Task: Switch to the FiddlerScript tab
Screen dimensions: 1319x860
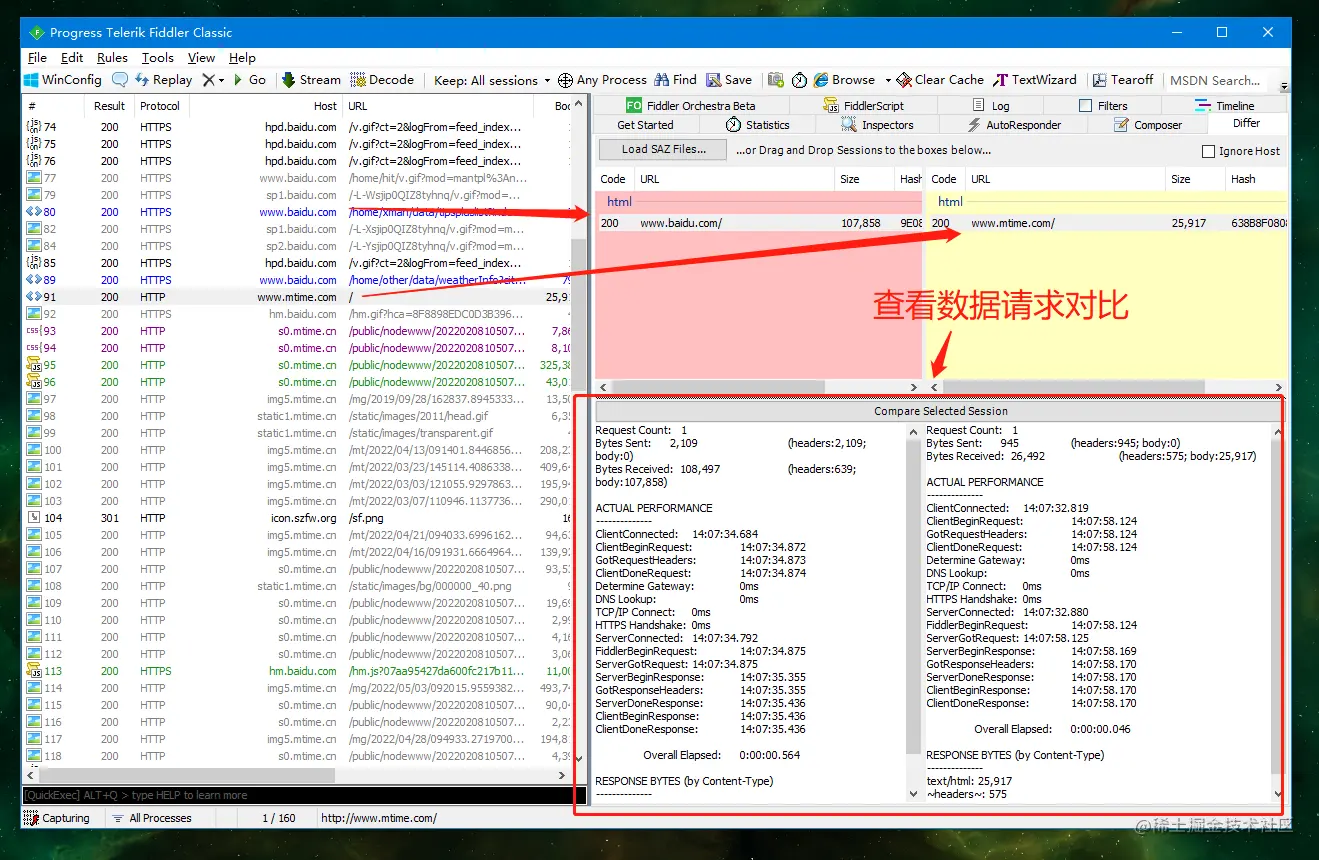Action: tap(864, 106)
